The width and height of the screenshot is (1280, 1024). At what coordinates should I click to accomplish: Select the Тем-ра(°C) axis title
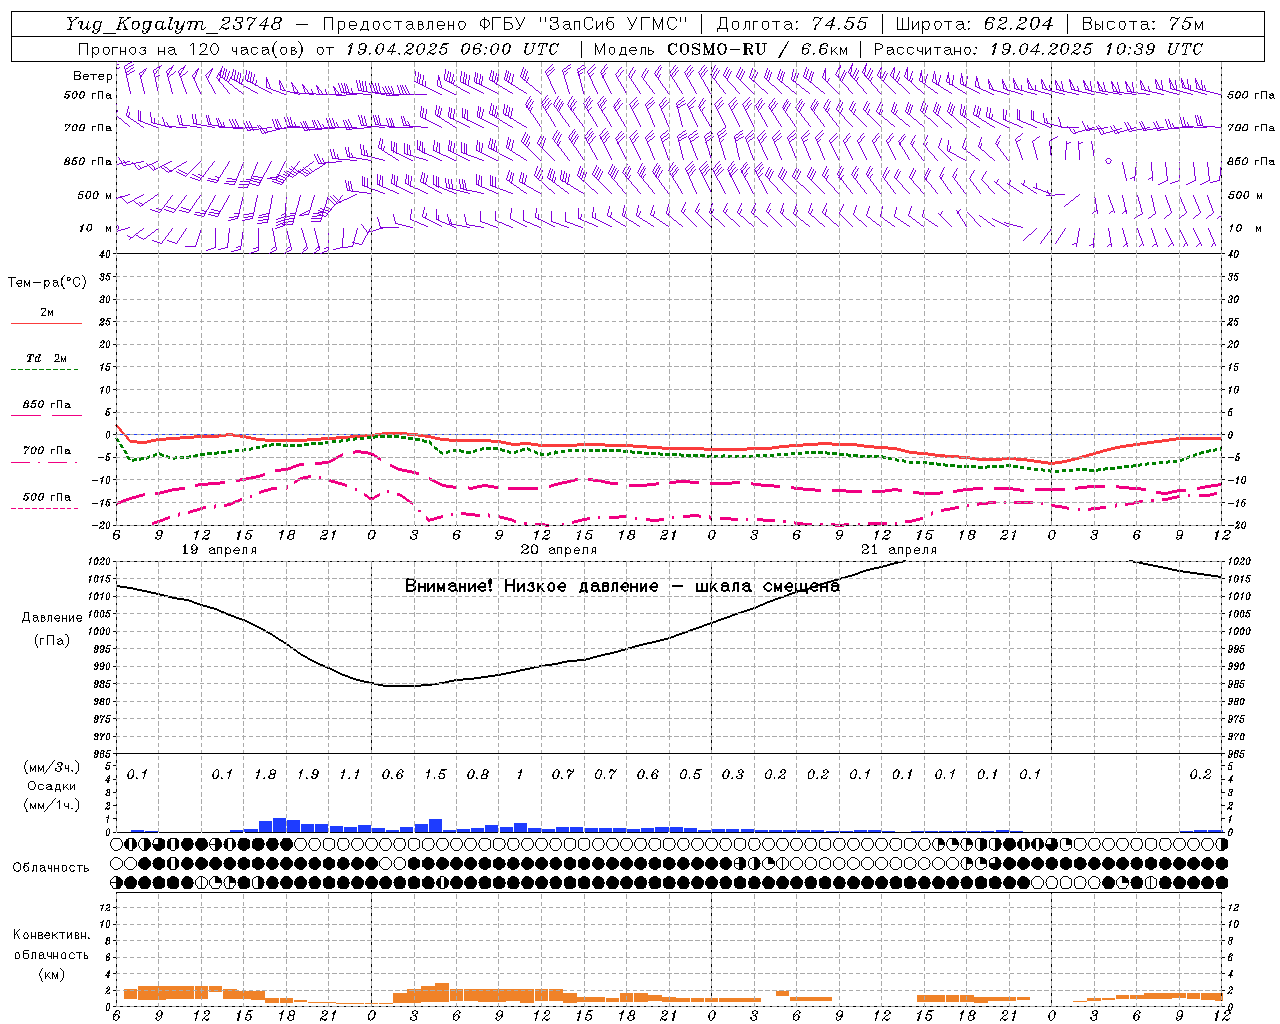click(47, 283)
